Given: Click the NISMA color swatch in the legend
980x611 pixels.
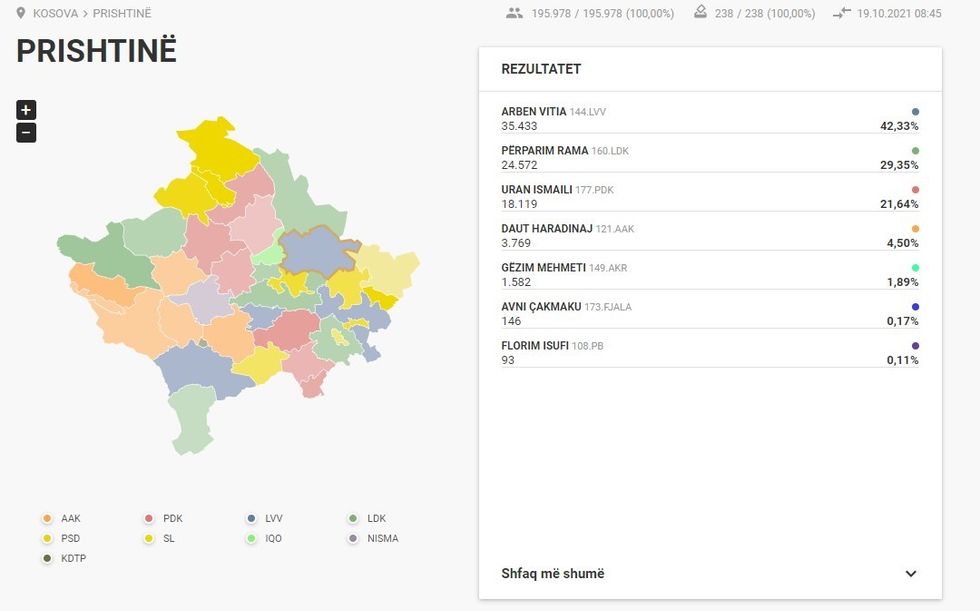Looking at the screenshot, I should (351, 538).
